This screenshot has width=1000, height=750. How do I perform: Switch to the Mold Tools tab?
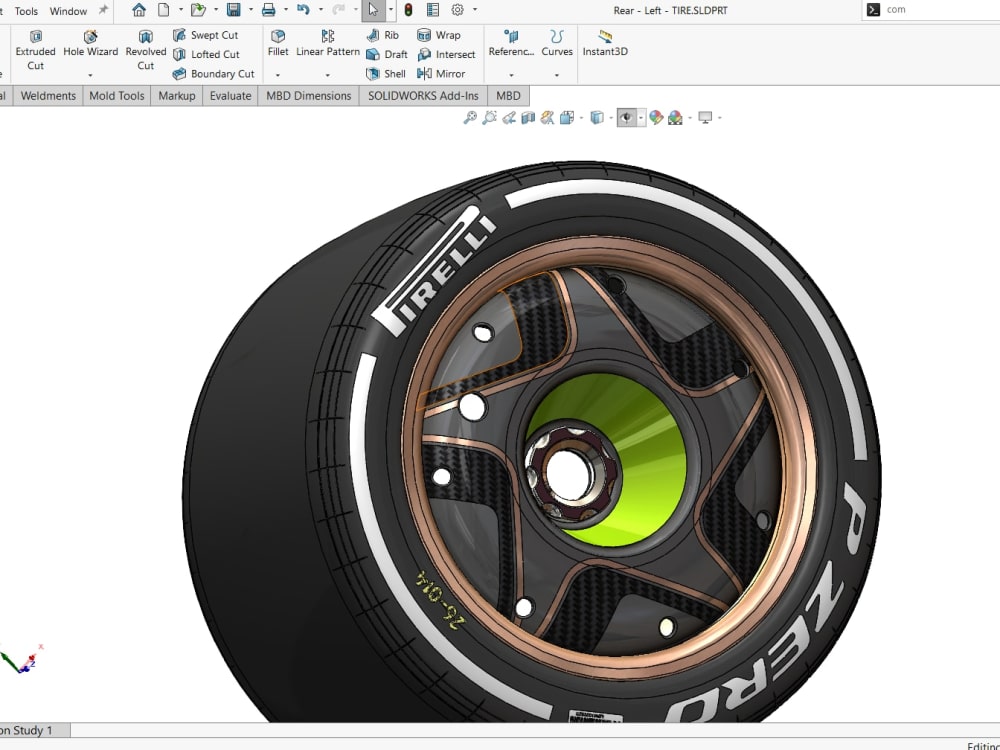tap(117, 96)
